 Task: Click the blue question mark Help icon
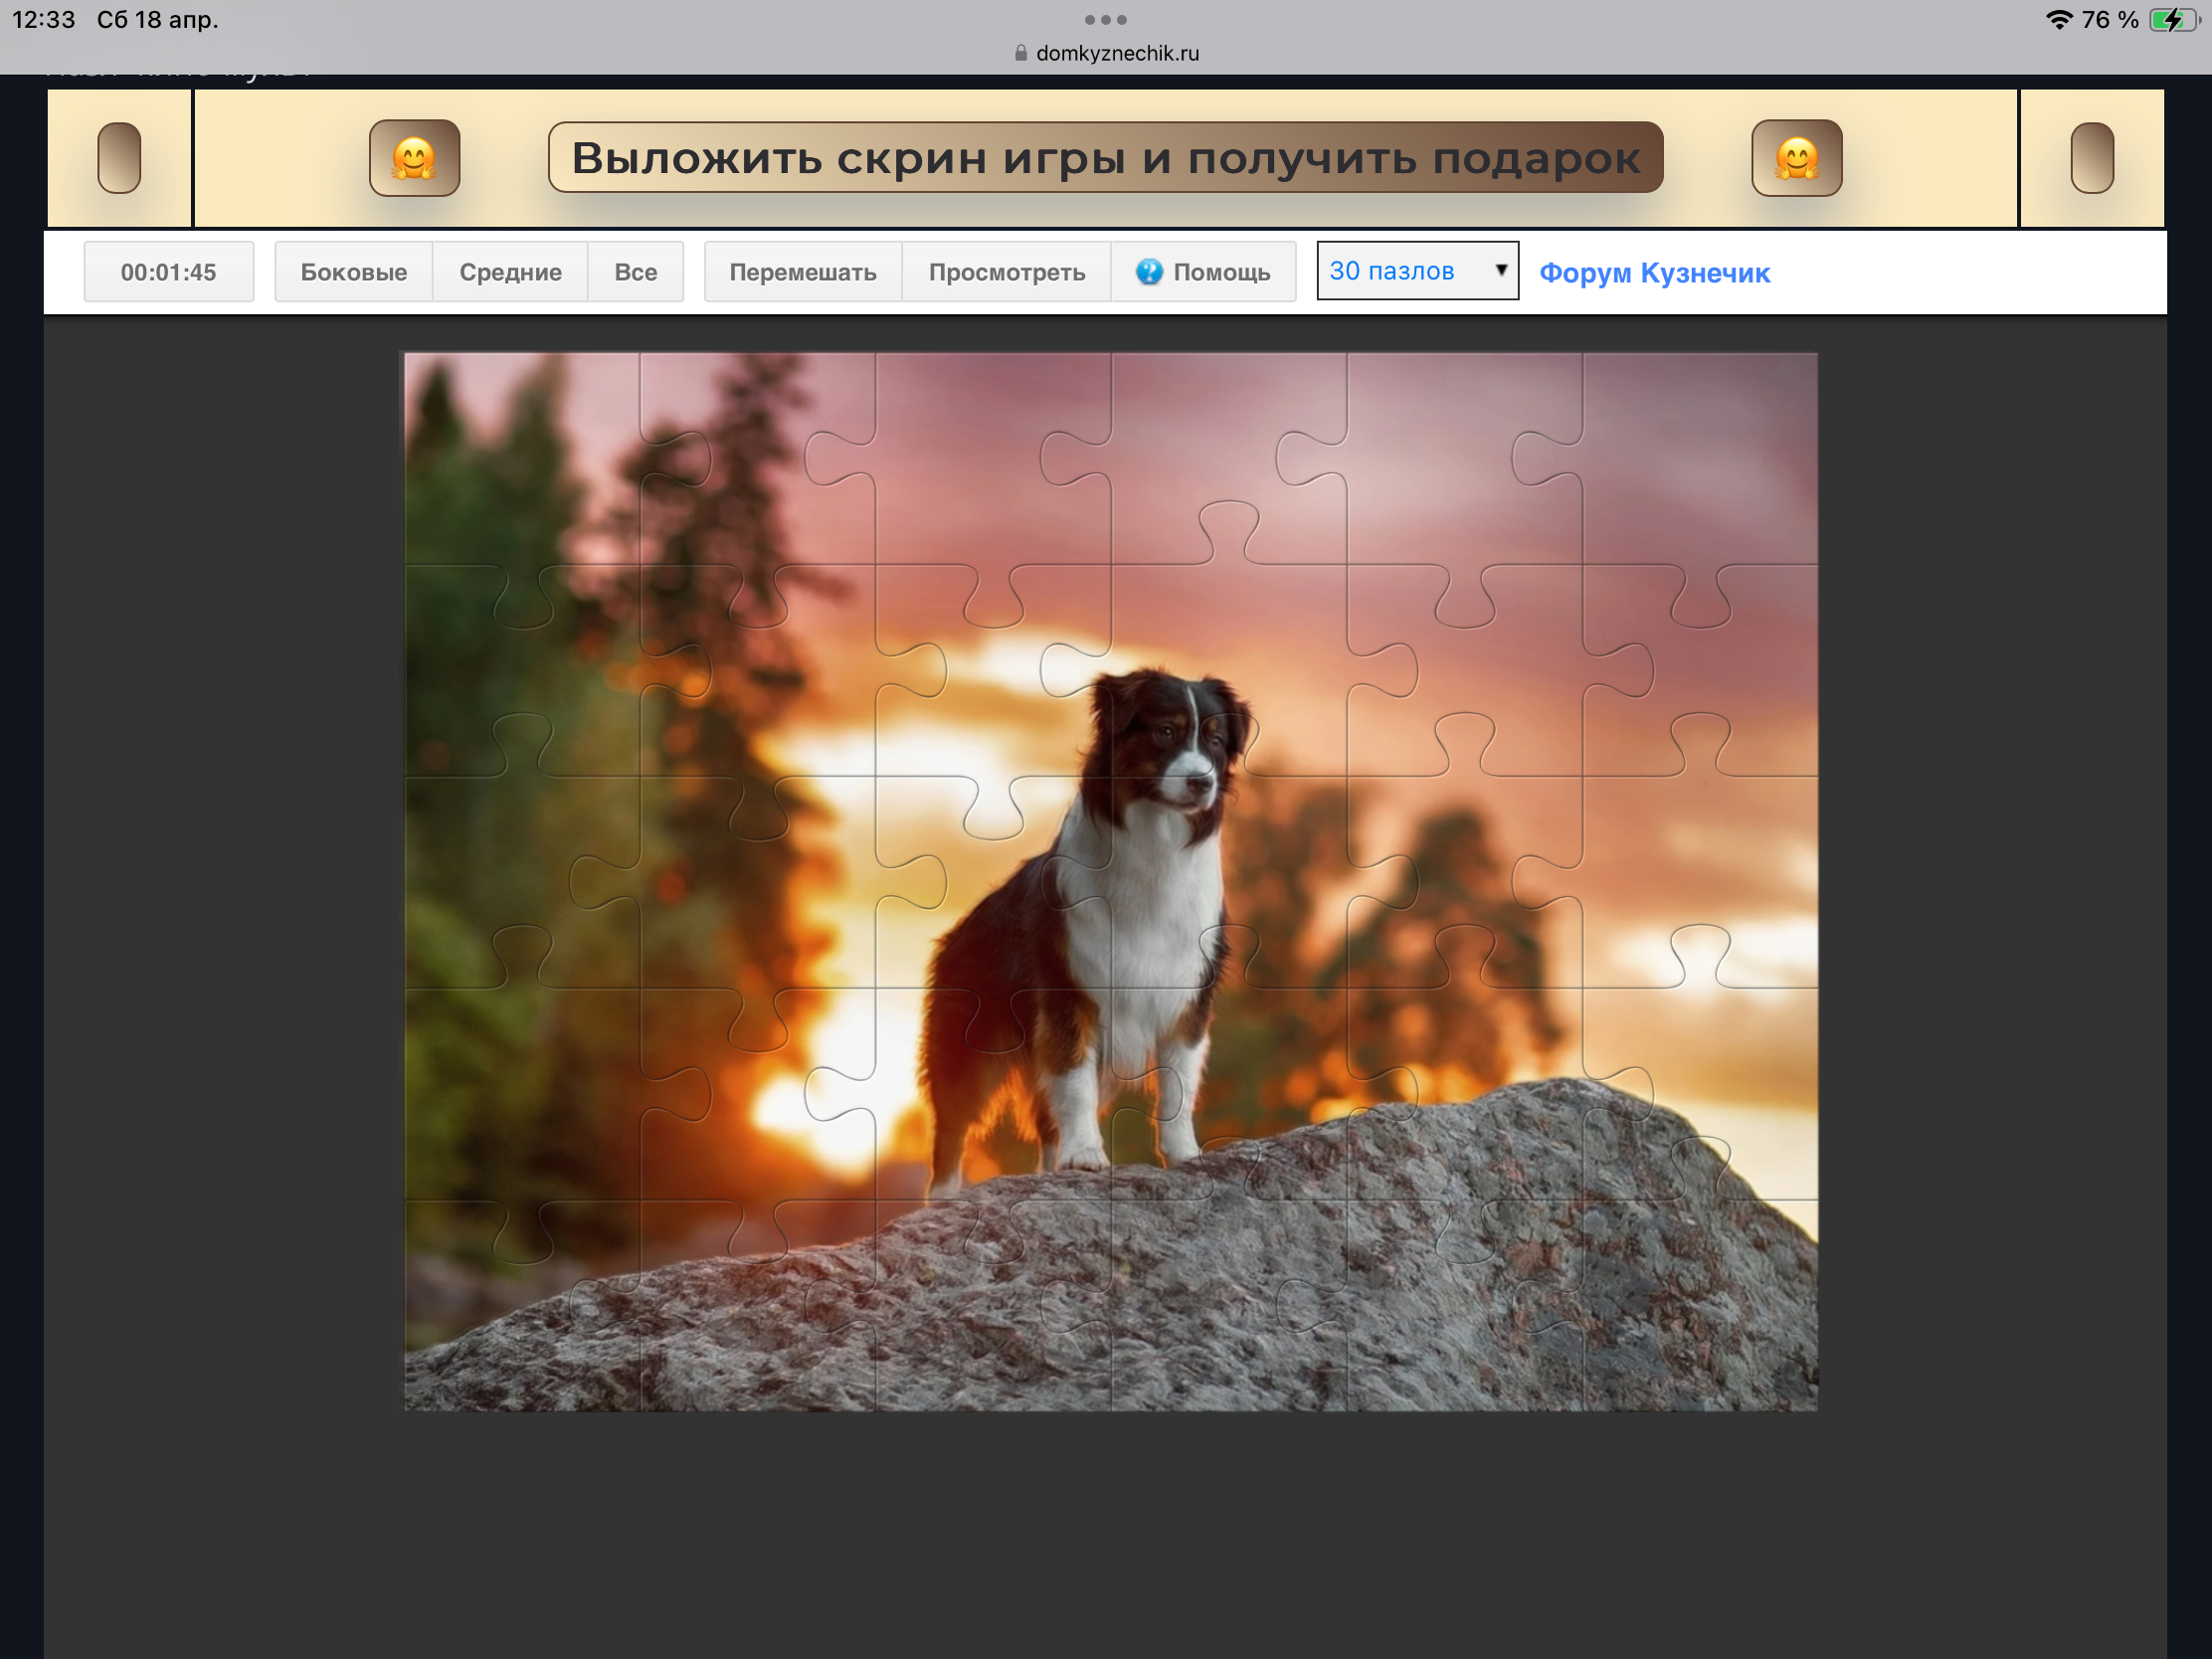1149,272
